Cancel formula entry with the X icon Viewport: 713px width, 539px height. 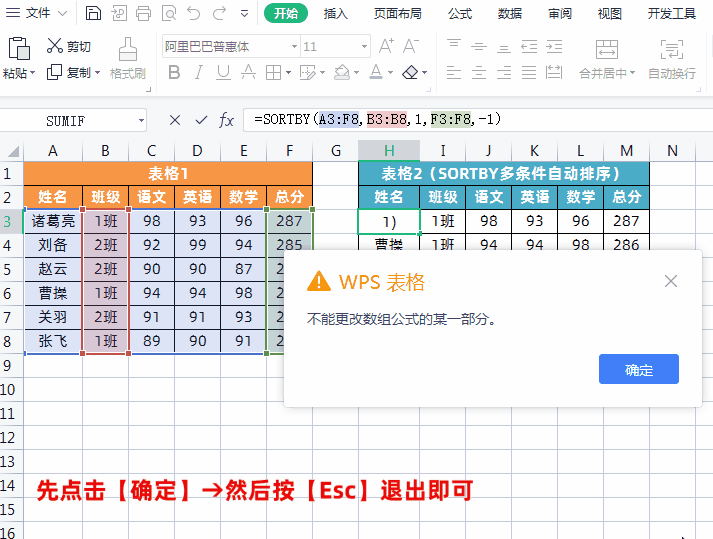(x=175, y=120)
